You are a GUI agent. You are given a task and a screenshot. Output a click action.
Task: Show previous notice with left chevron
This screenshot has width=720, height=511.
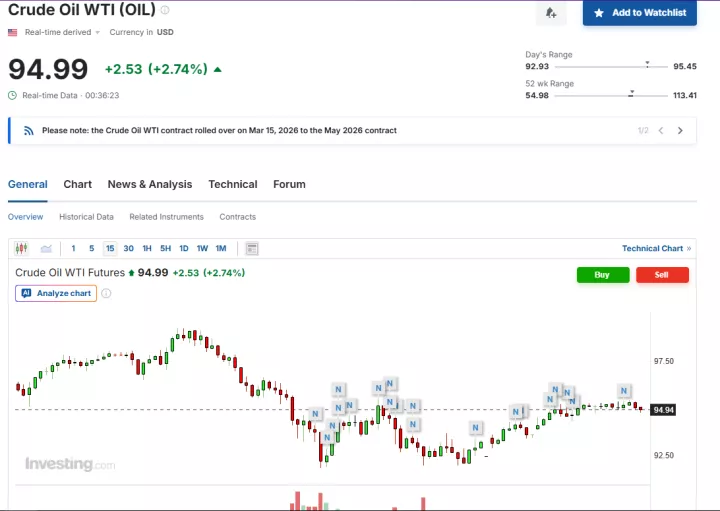[x=661, y=130]
